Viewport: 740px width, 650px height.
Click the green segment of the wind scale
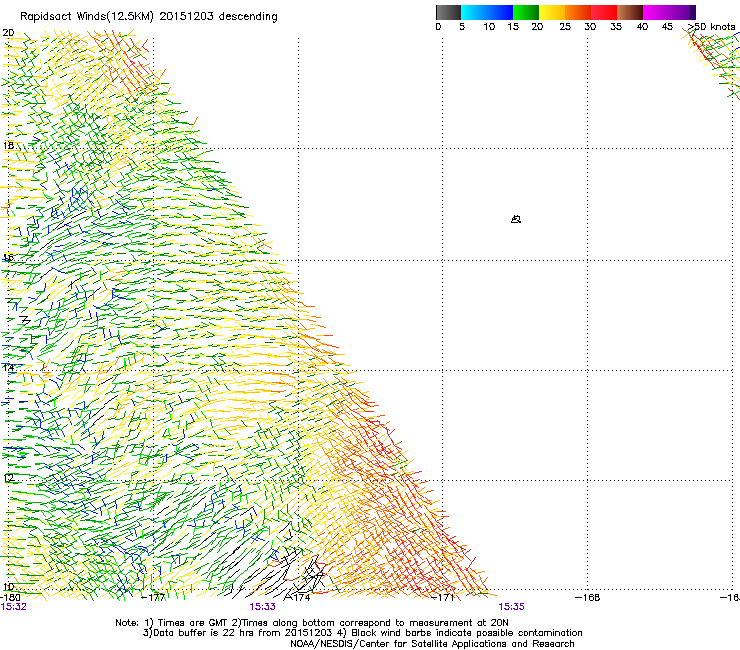point(526,12)
